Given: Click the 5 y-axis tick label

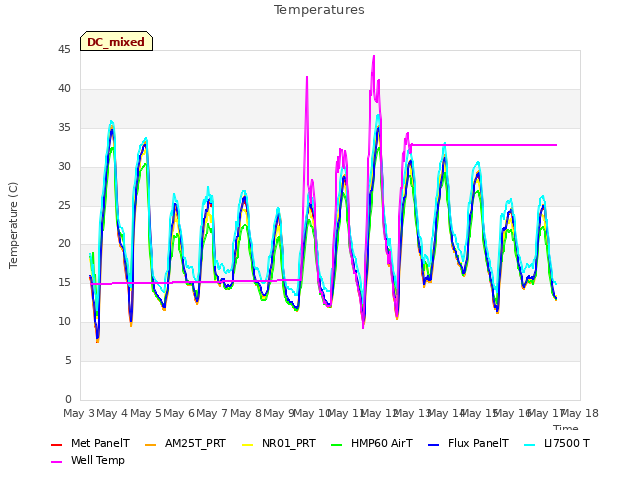Looking at the screenshot, I should pos(68,360).
